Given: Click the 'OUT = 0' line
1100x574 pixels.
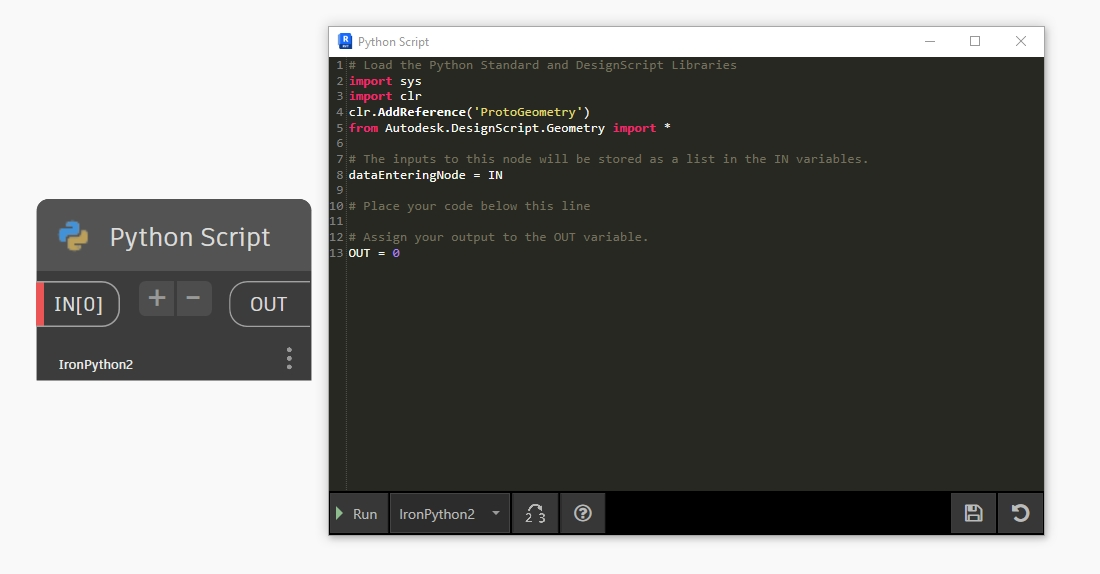Looking at the screenshot, I should tap(374, 253).
